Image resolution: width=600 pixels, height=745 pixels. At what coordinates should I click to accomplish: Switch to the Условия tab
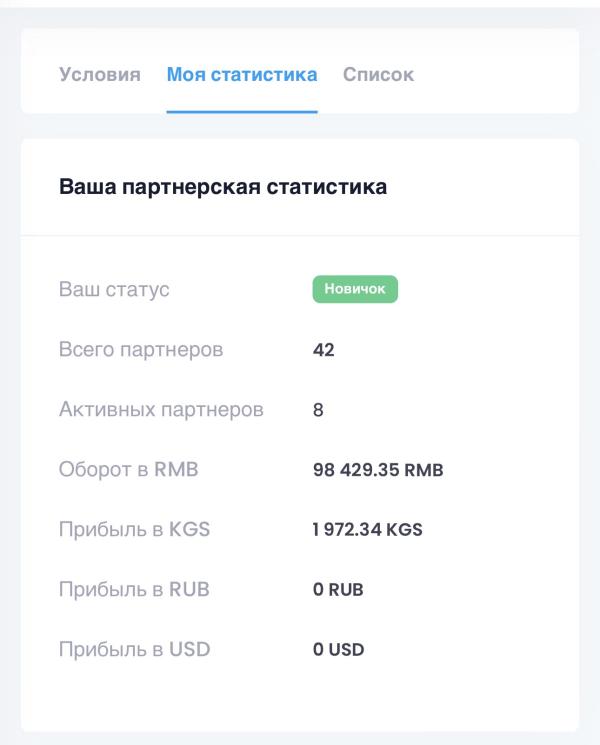100,75
